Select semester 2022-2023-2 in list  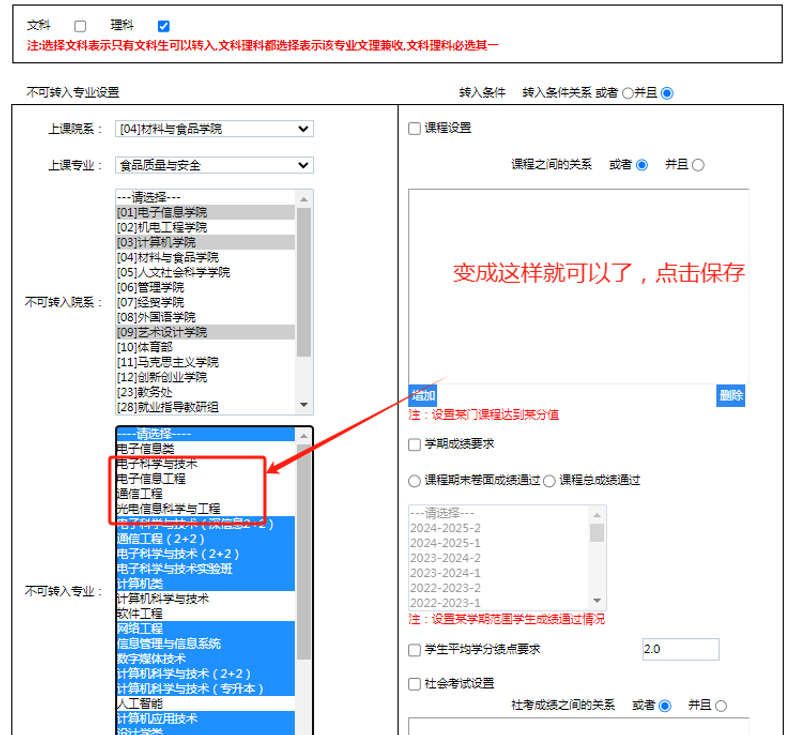[499, 588]
